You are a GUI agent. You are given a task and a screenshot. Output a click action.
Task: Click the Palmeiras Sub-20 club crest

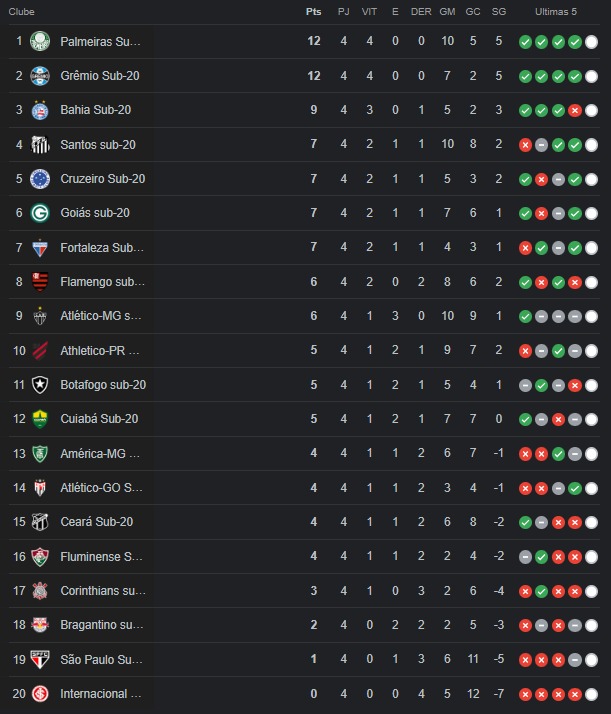pyautogui.click(x=40, y=41)
